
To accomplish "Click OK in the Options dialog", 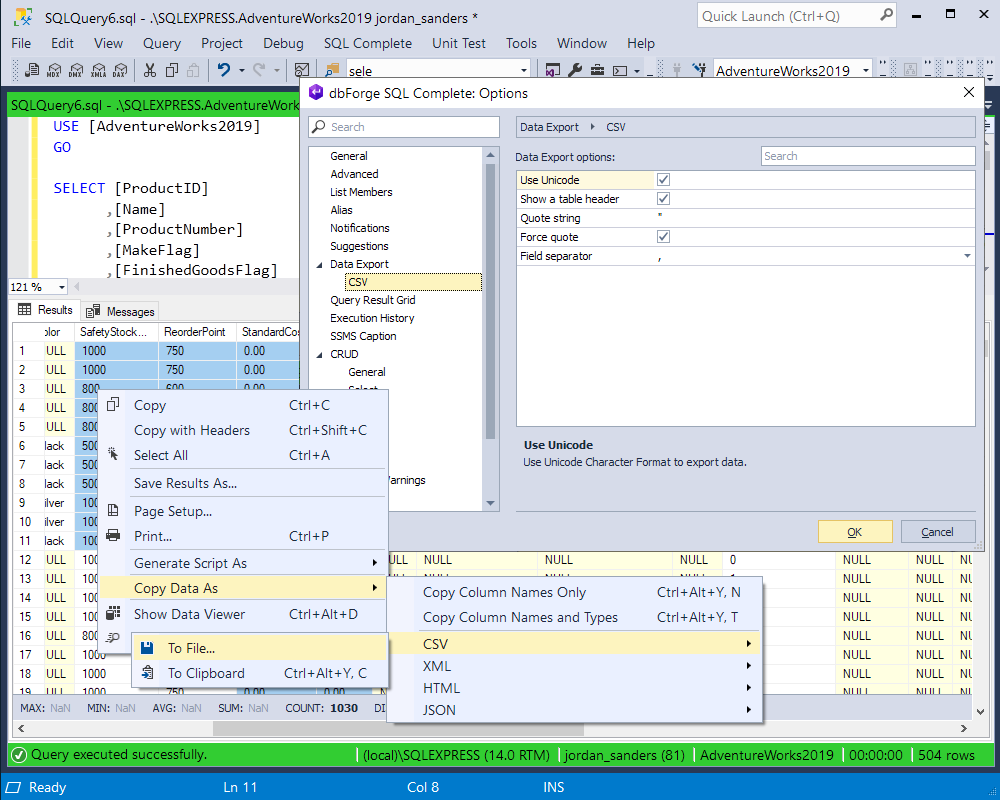I will click(x=855, y=531).
